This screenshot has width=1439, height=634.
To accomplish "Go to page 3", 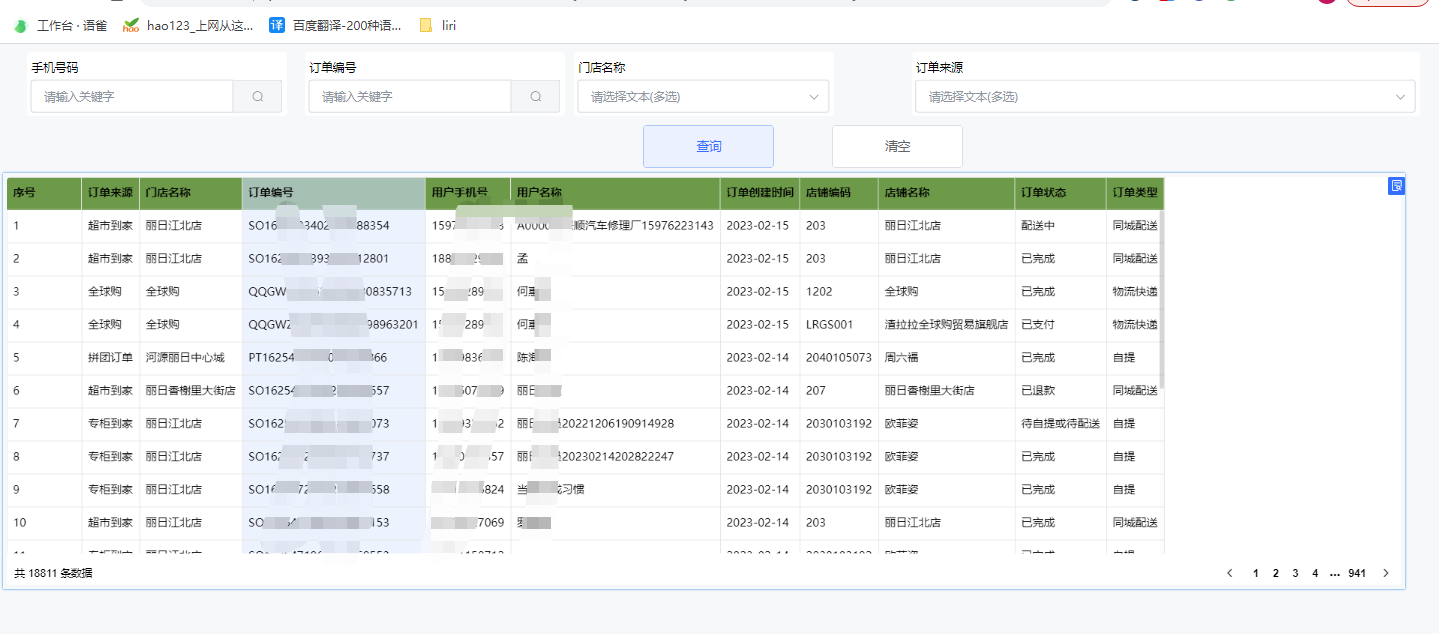I will (1295, 573).
